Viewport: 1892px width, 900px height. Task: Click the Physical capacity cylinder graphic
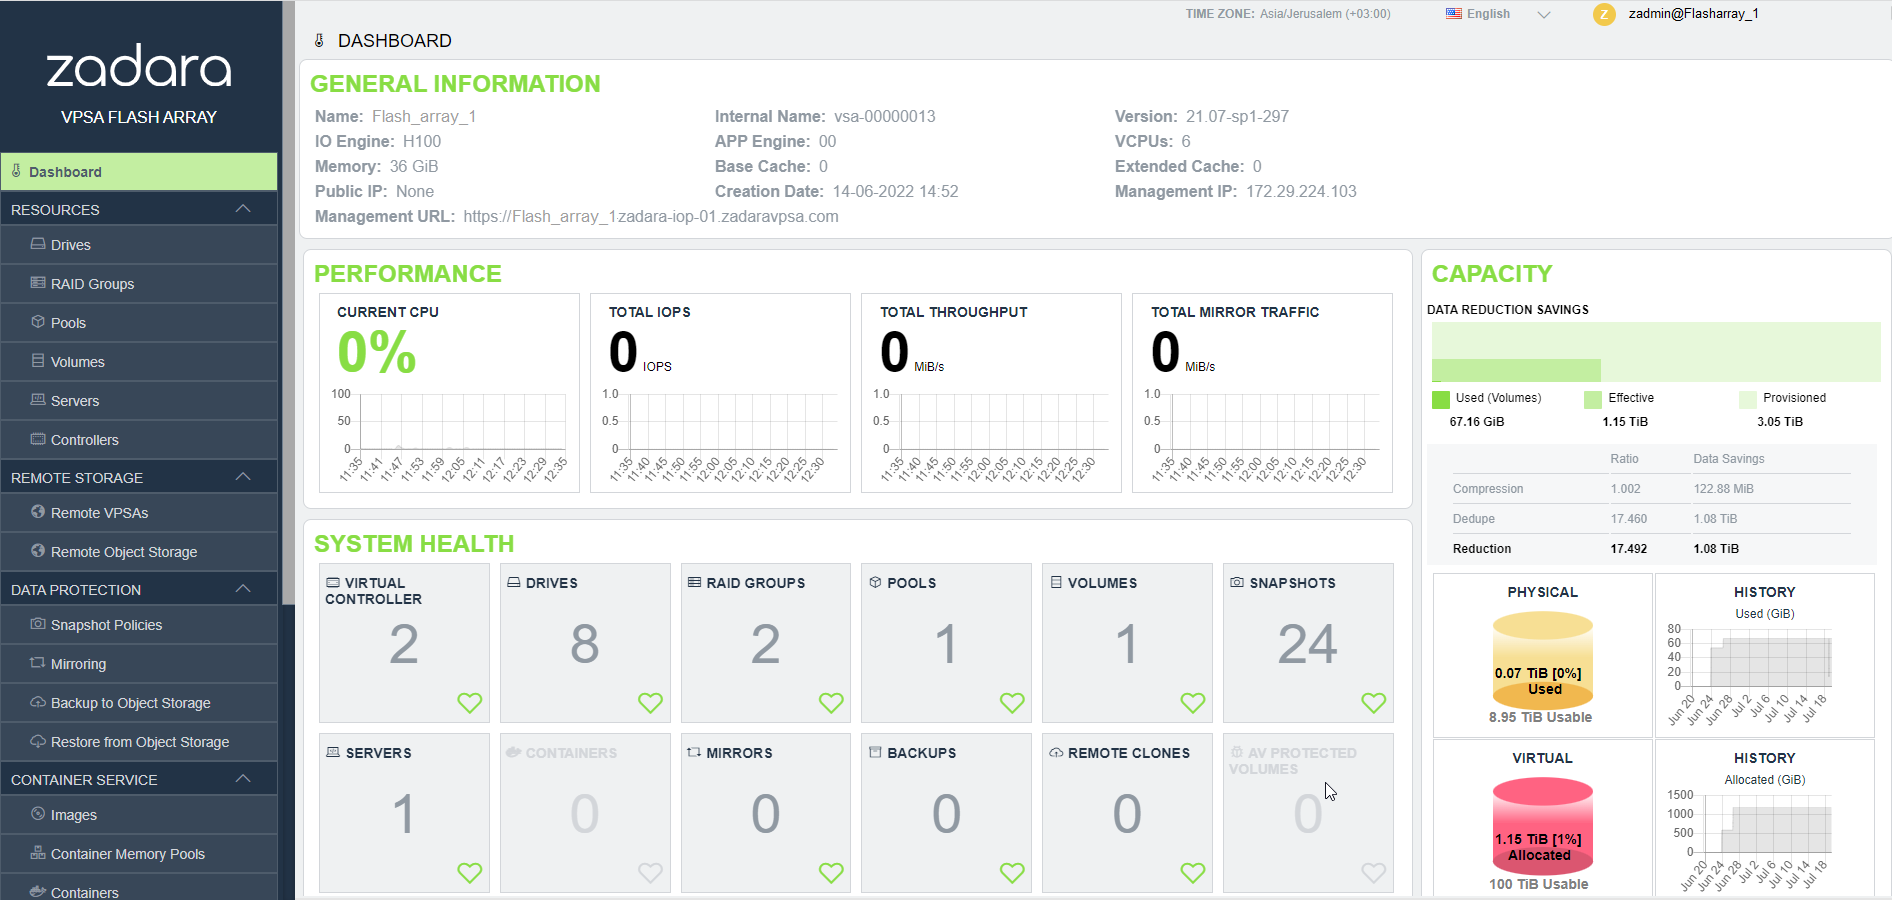pos(1543,661)
